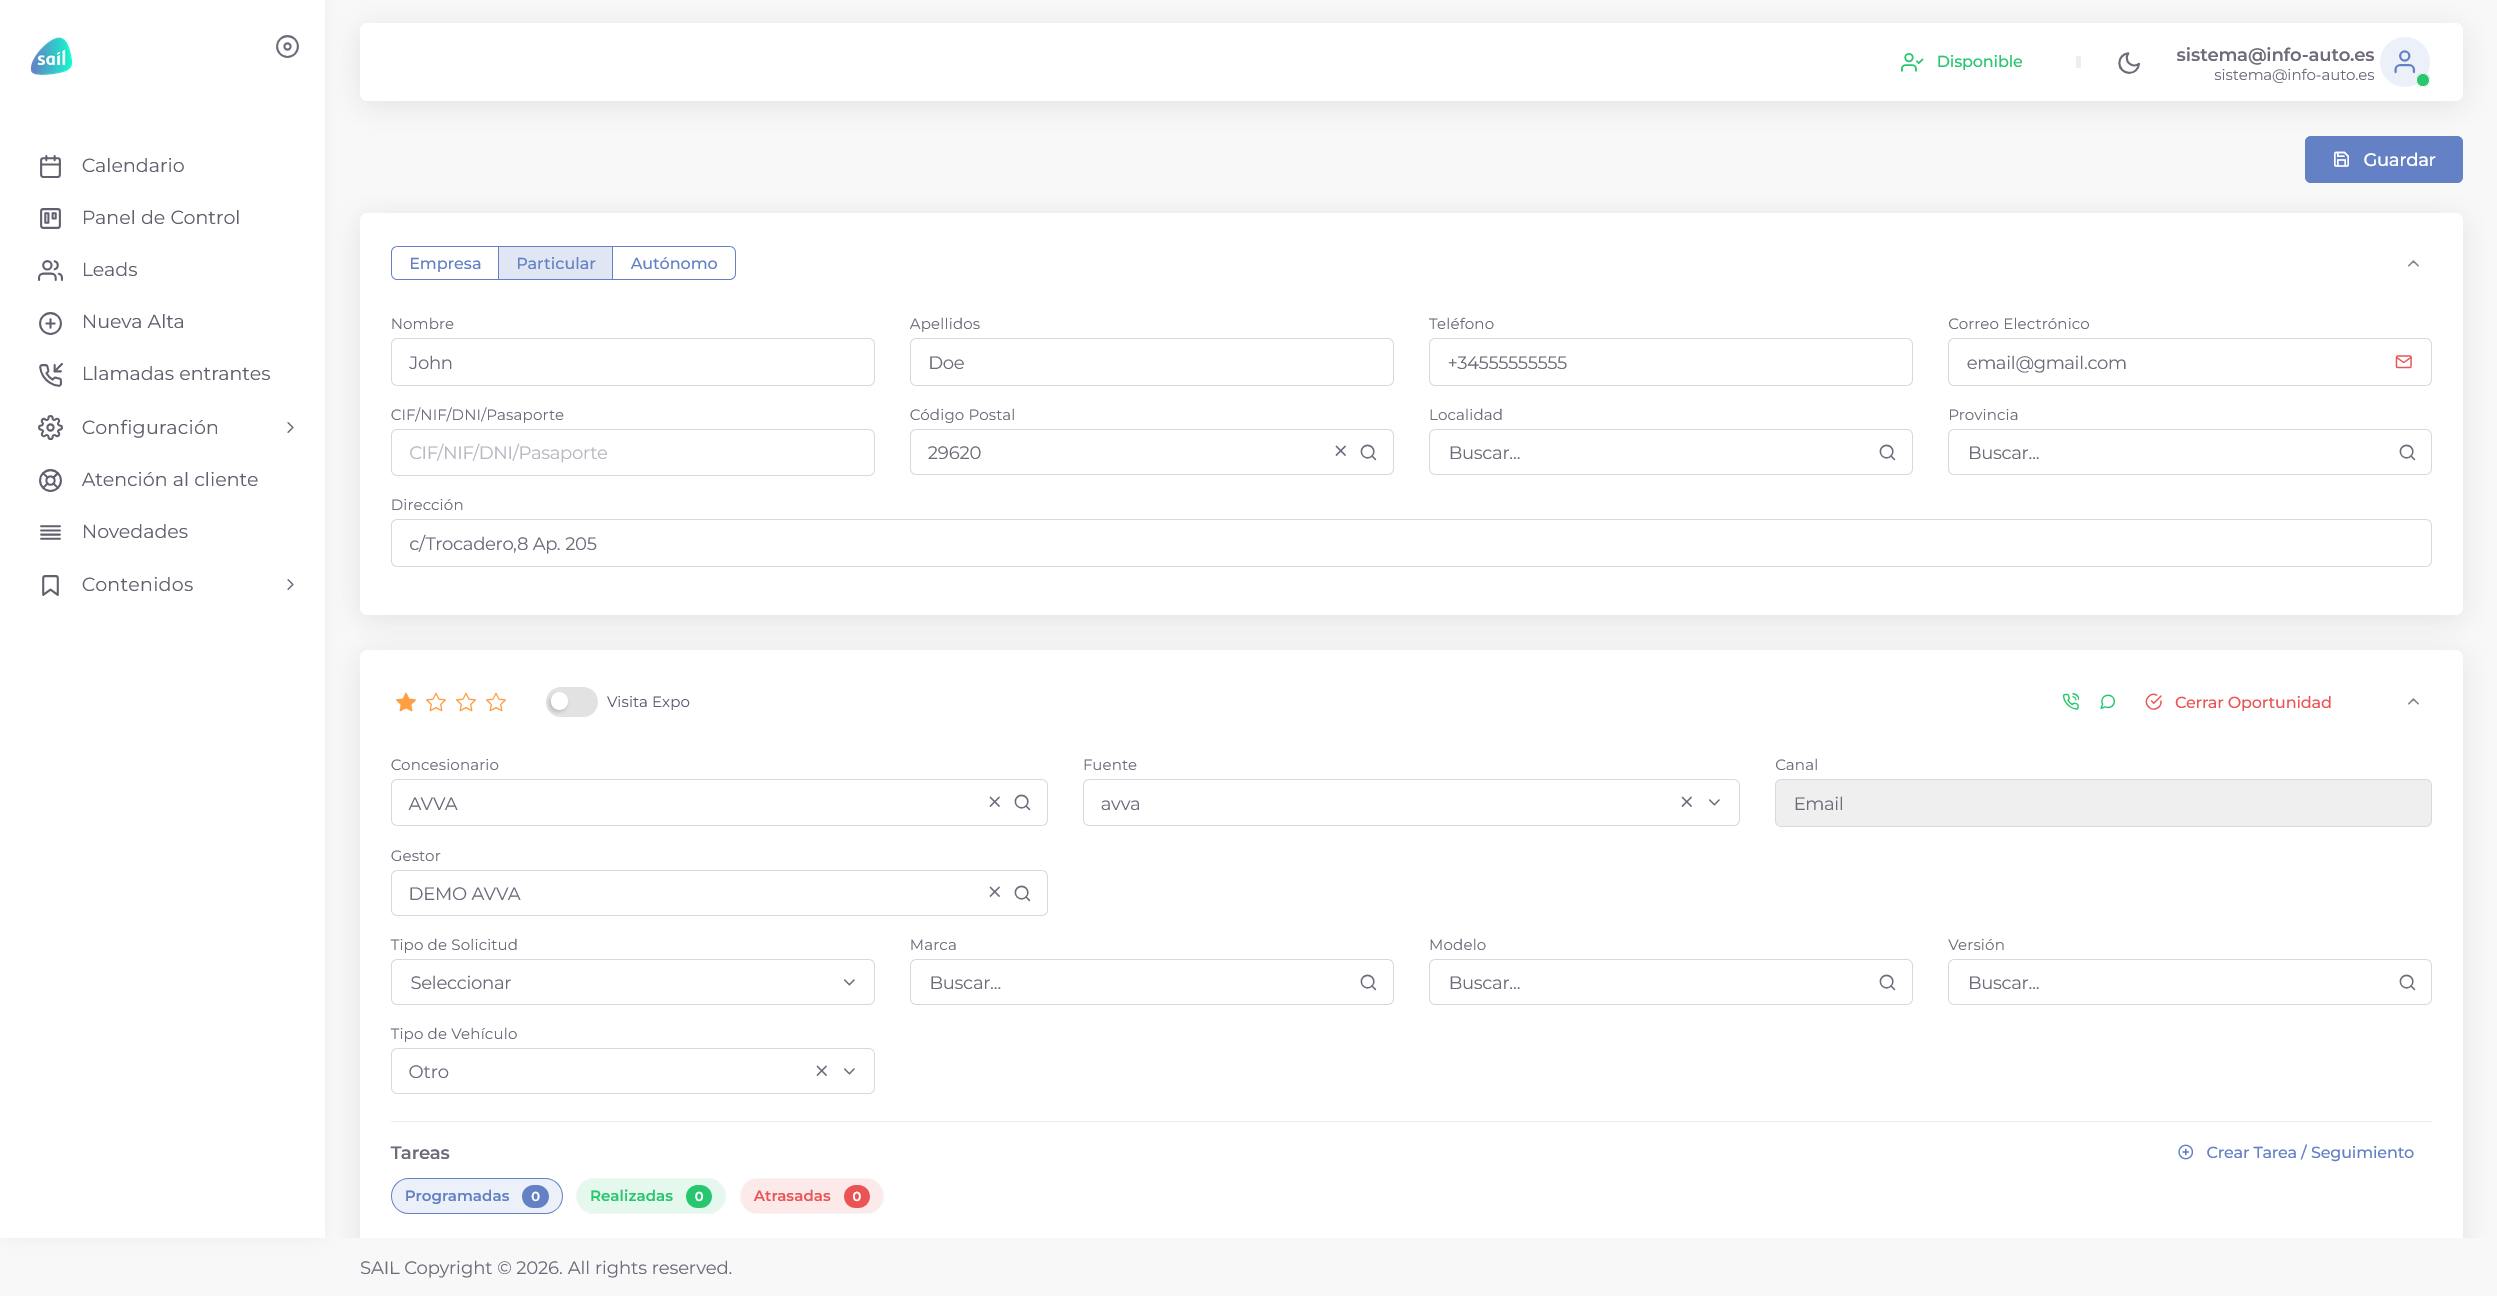Click the Sail logo
Screen dimensions: 2497x1296
51,57
